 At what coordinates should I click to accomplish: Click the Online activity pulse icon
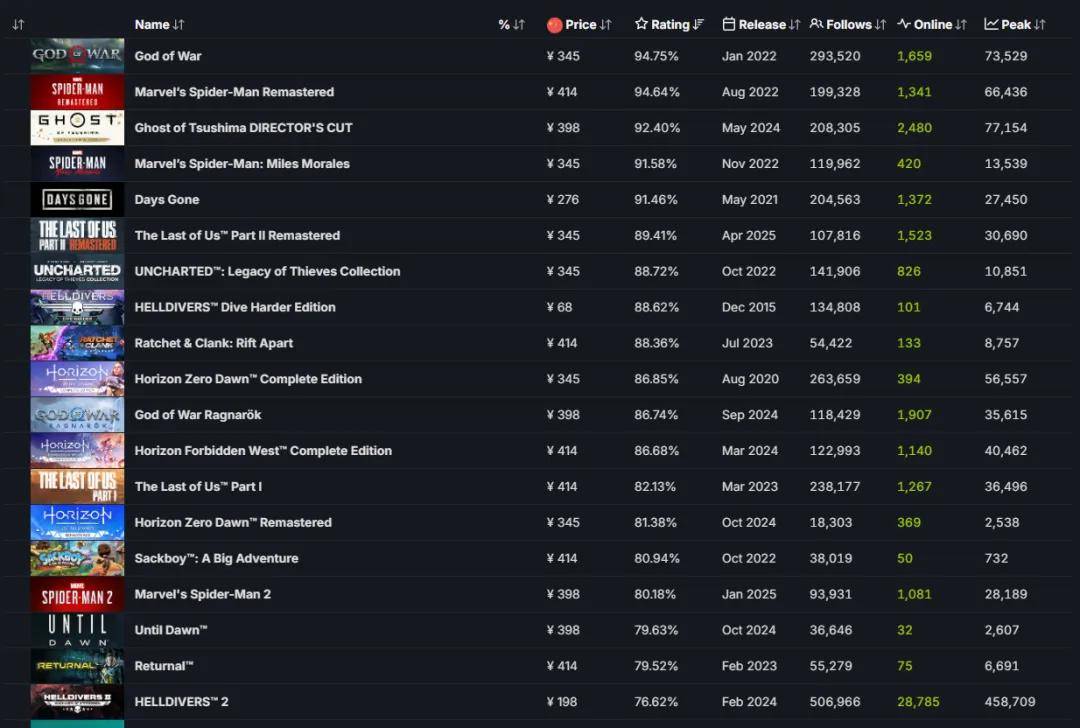pyautogui.click(x=904, y=24)
